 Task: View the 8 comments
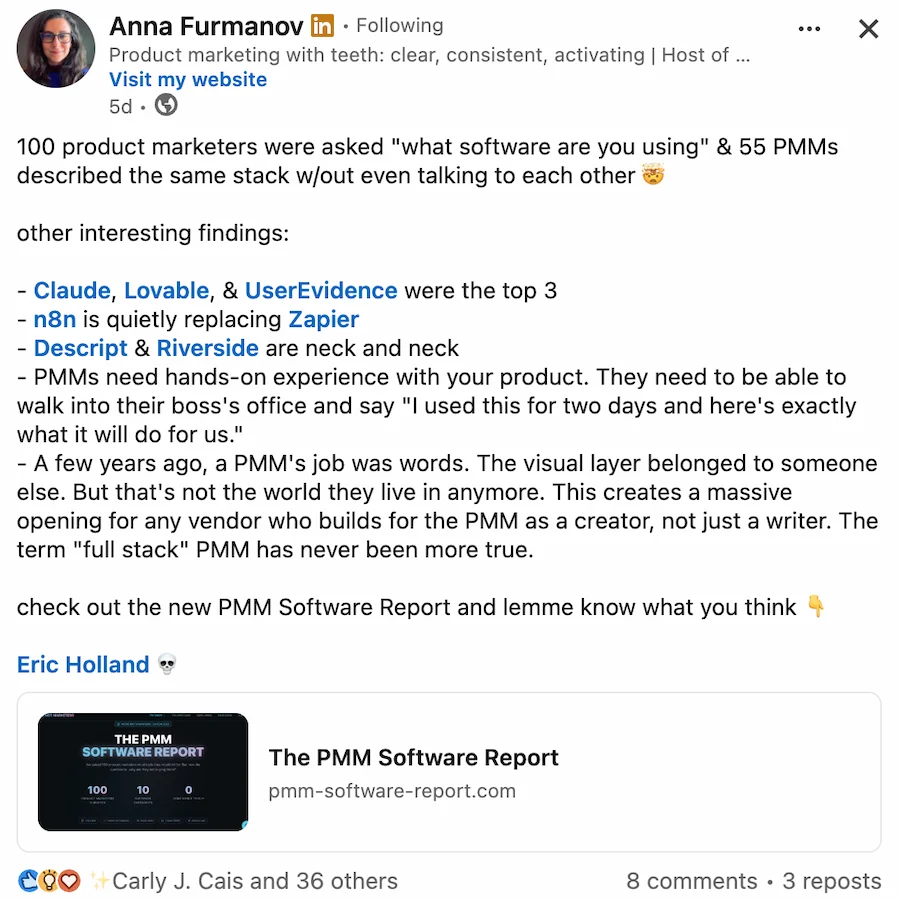(691, 881)
